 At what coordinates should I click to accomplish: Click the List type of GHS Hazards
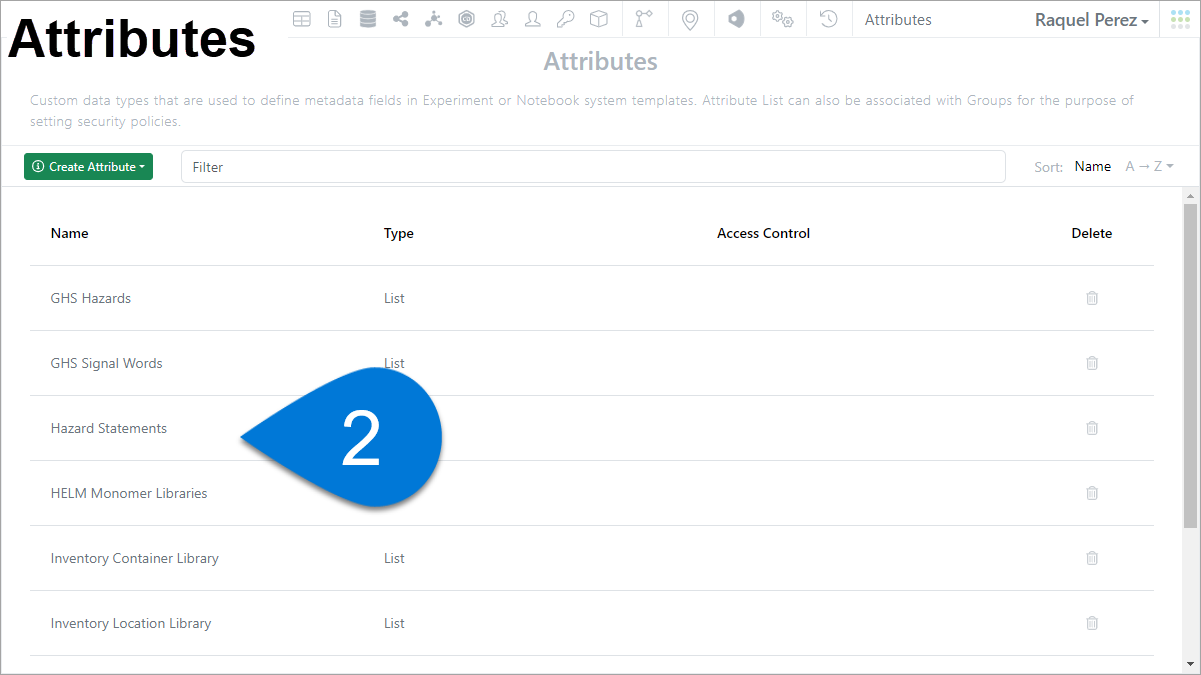coord(394,298)
